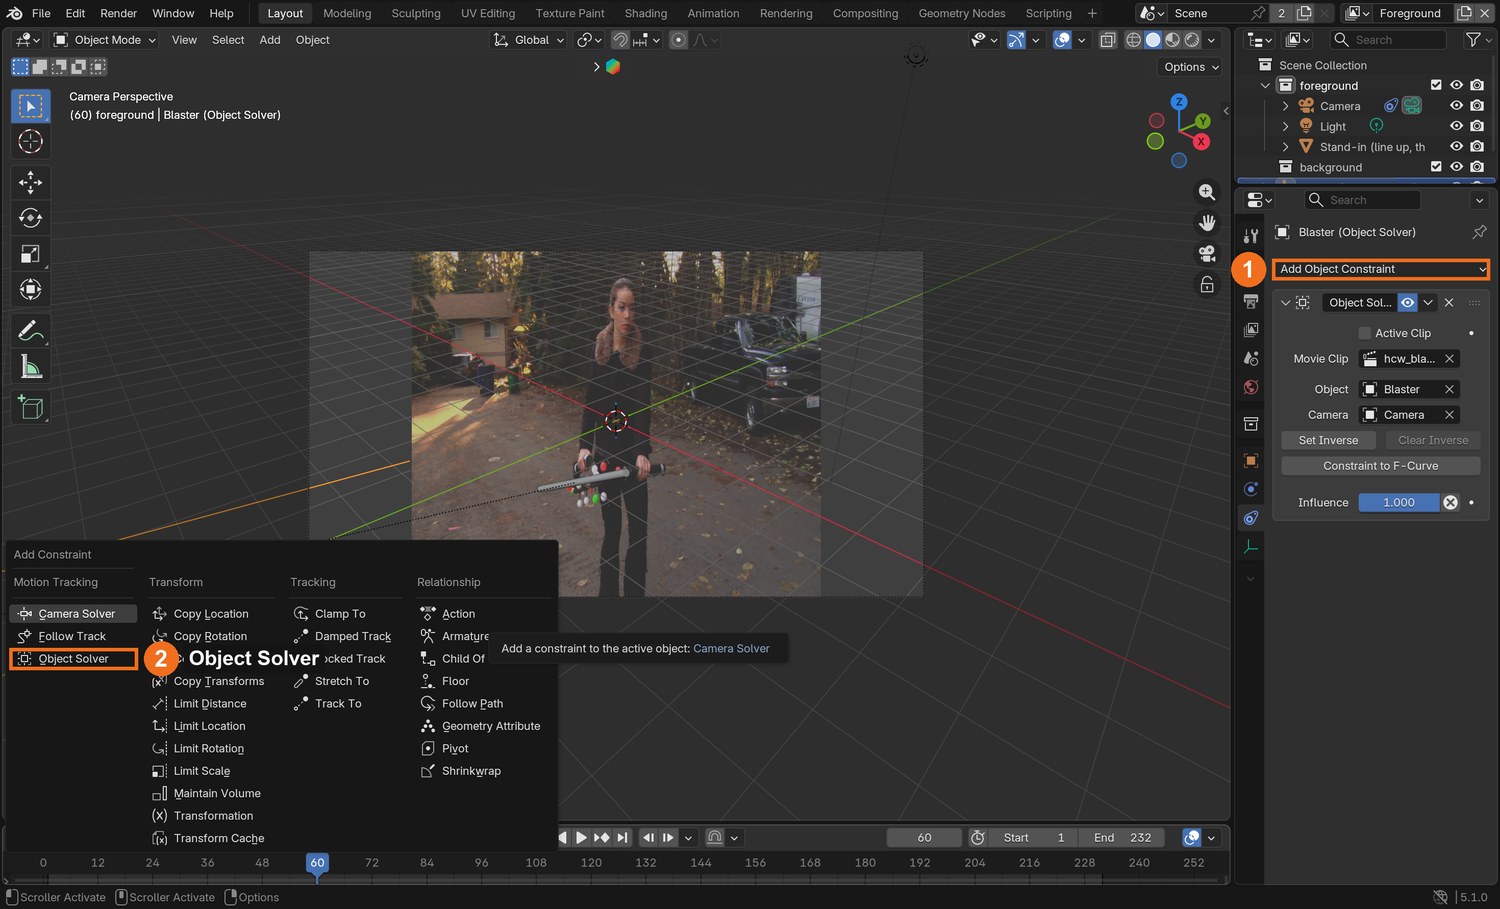Select the Transform tool
The height and width of the screenshot is (909, 1500).
(30, 290)
